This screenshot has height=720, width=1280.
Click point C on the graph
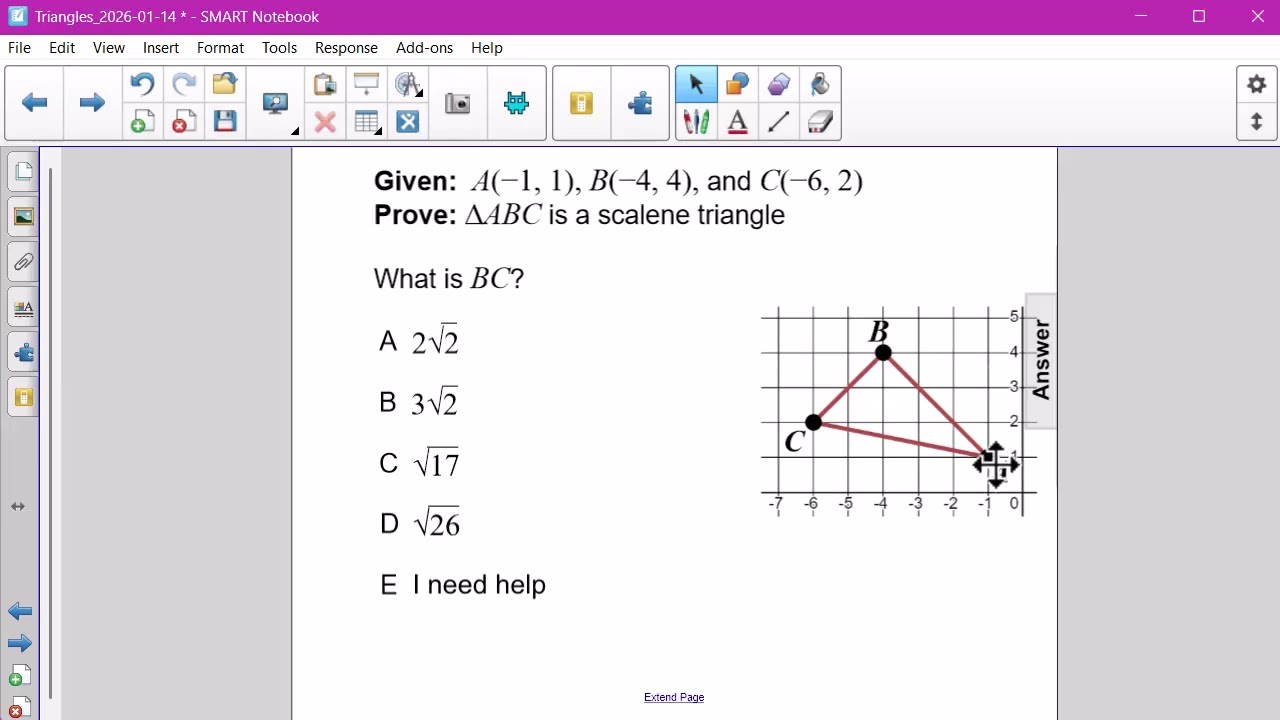click(x=813, y=423)
